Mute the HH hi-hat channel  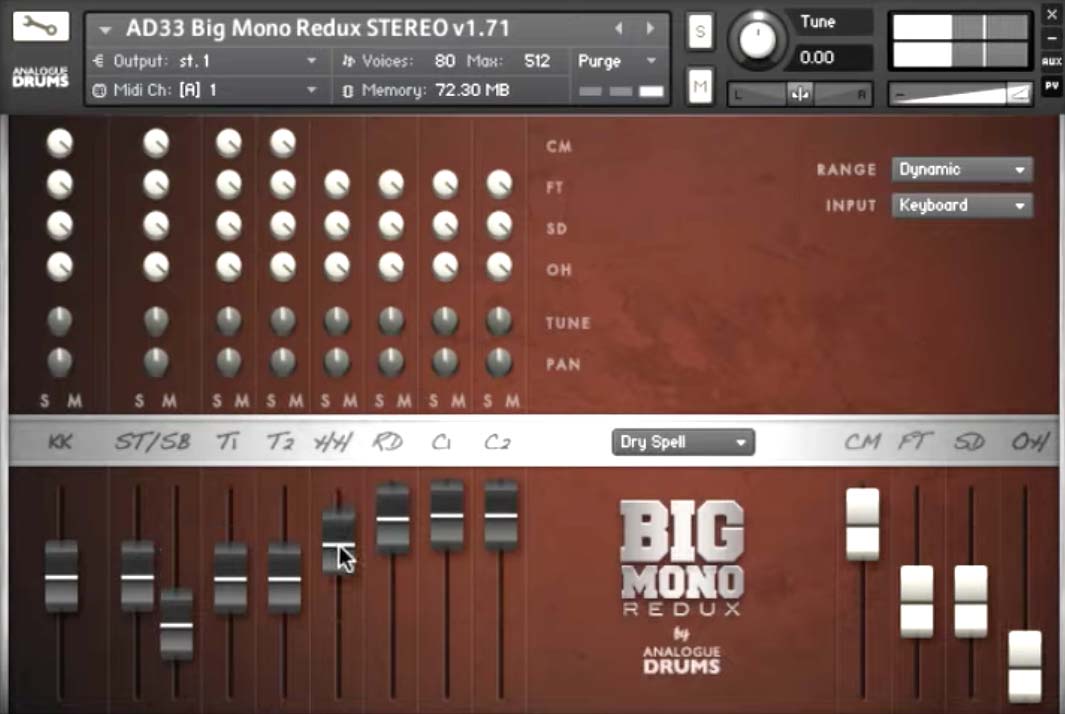350,401
